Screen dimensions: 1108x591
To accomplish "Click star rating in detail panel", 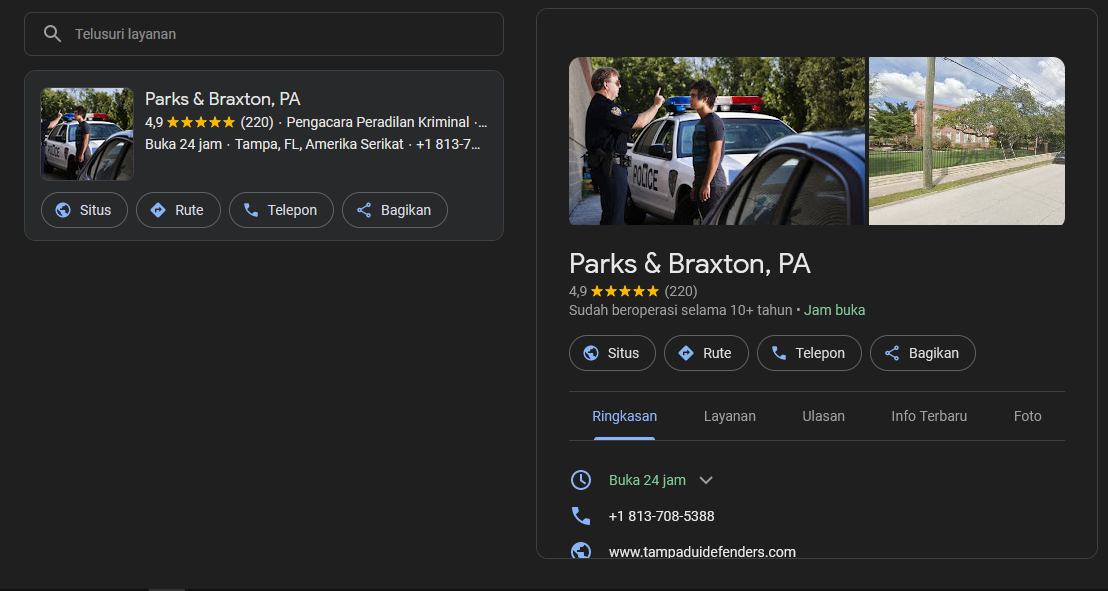I will 625,291.
